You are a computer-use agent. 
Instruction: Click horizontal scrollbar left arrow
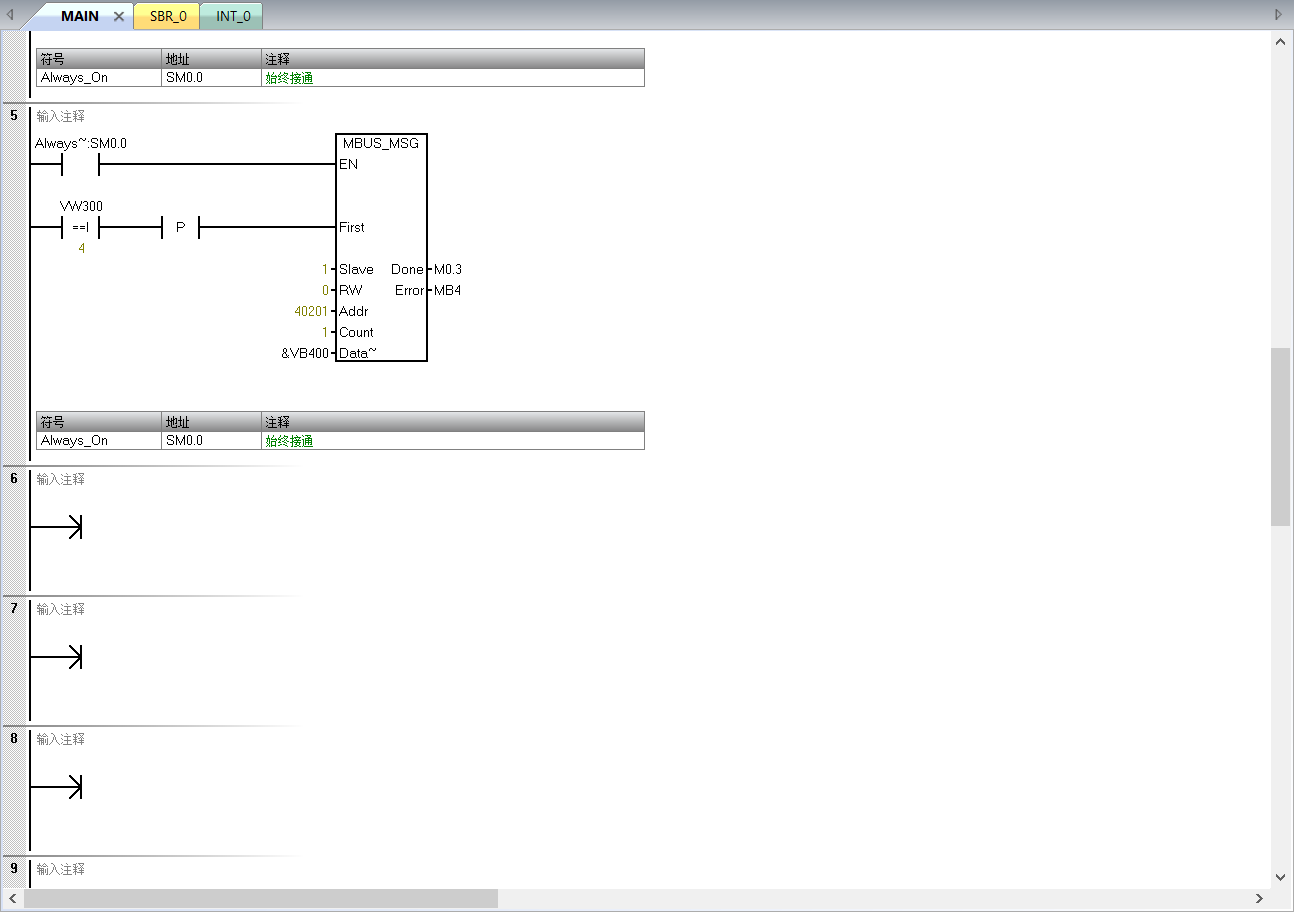click(12, 898)
